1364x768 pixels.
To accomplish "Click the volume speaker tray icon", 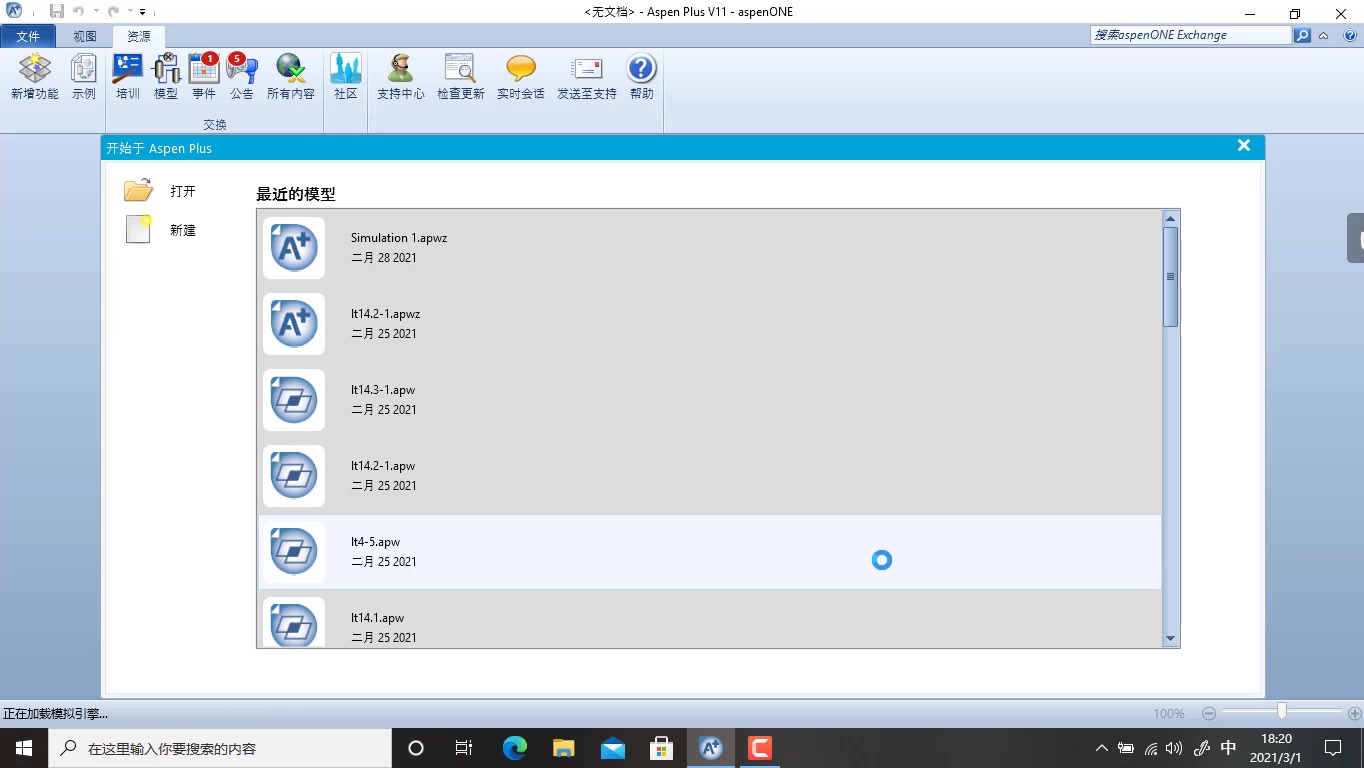I will pos(1174,748).
